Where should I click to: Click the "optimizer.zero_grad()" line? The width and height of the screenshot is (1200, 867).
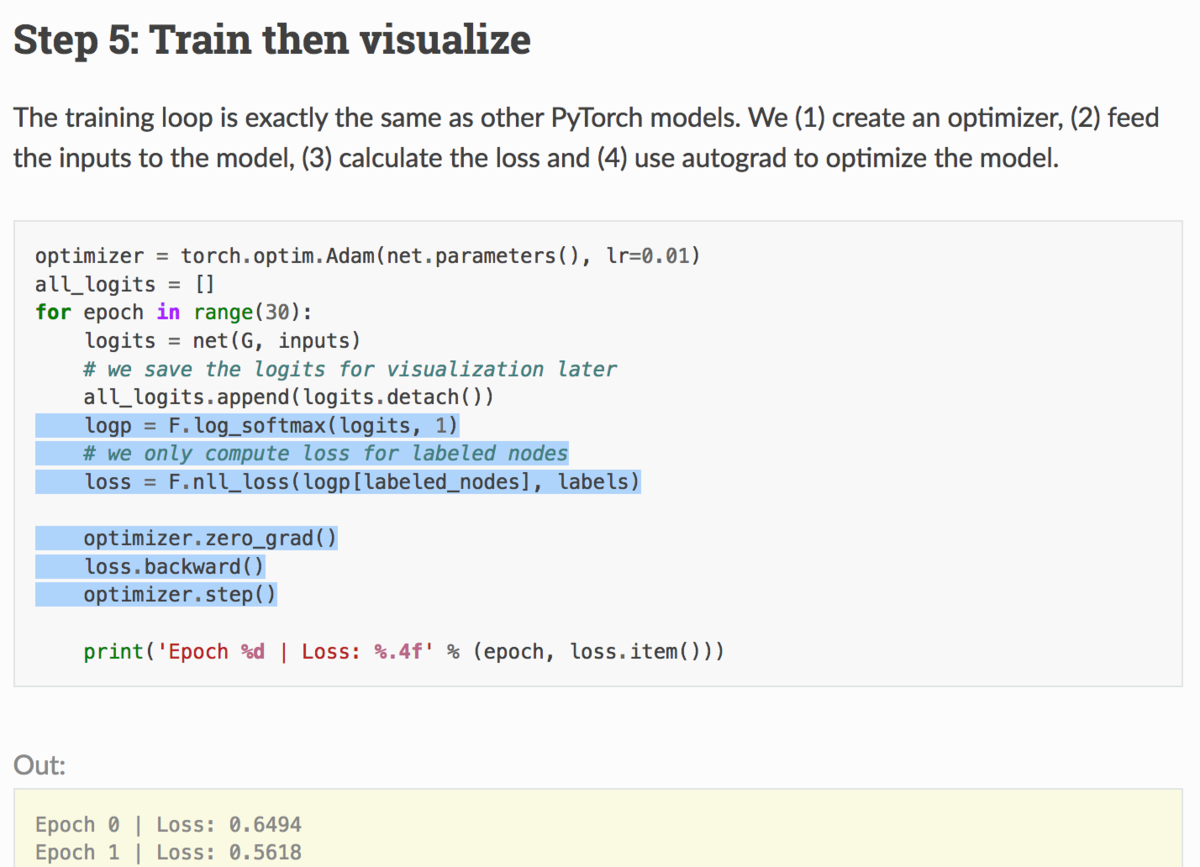pyautogui.click(x=210, y=539)
